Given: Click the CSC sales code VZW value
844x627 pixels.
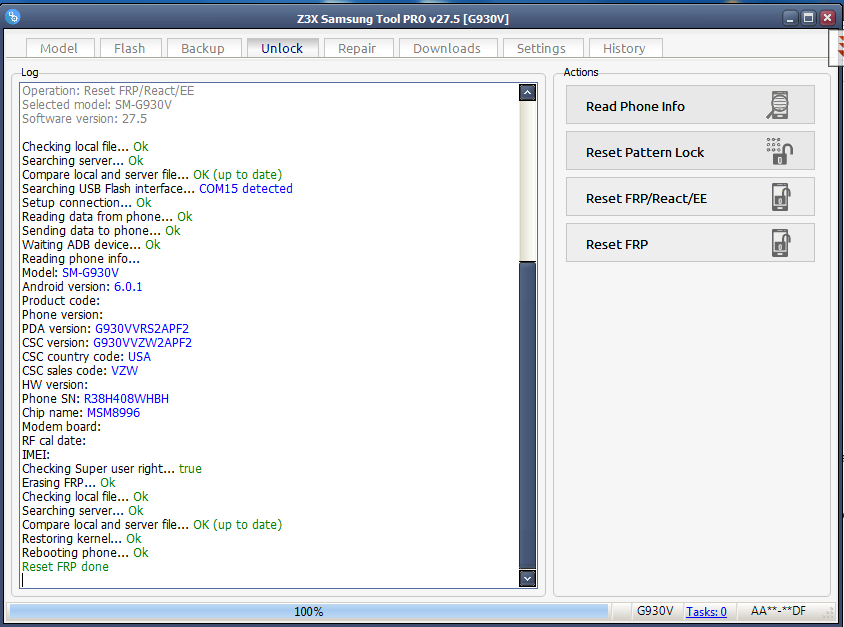Looking at the screenshot, I should [124, 371].
